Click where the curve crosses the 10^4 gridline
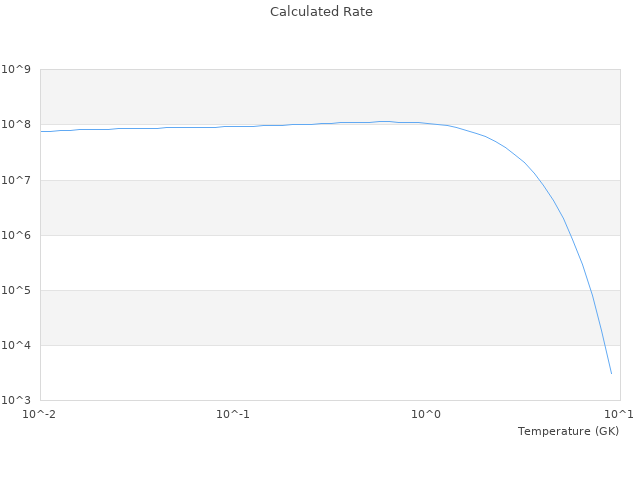Screen dimensions: 640x480 pyautogui.click(x=602, y=345)
